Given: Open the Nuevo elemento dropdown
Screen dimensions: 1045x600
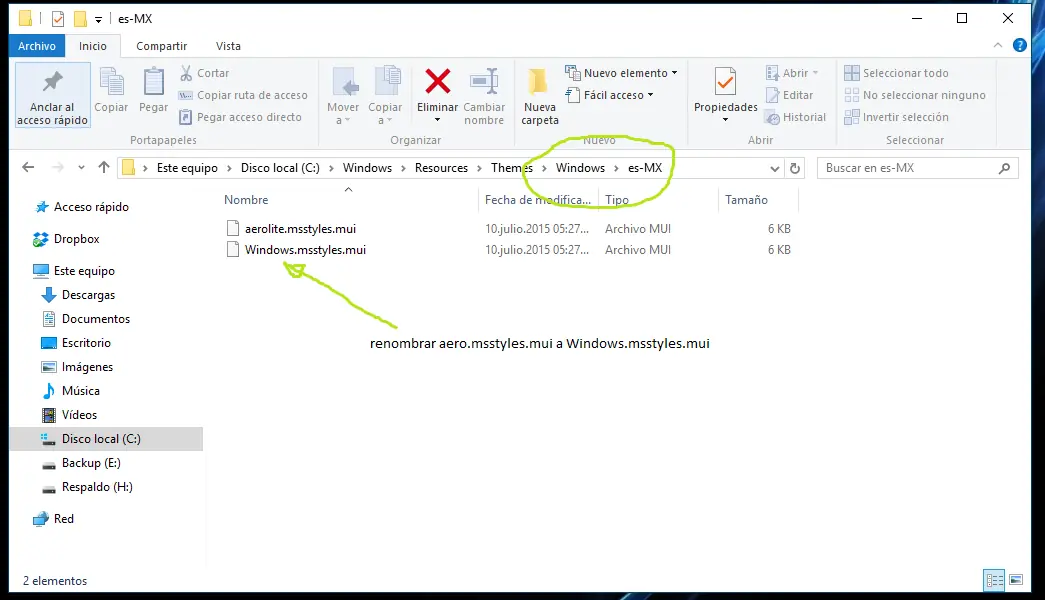Looking at the screenshot, I should click(x=621, y=73).
